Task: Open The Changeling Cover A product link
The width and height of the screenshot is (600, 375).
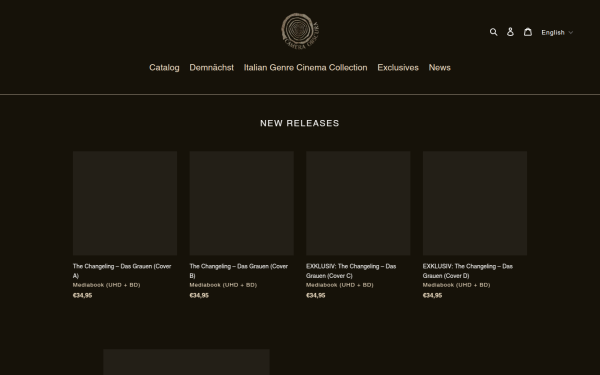Action: pos(122,271)
